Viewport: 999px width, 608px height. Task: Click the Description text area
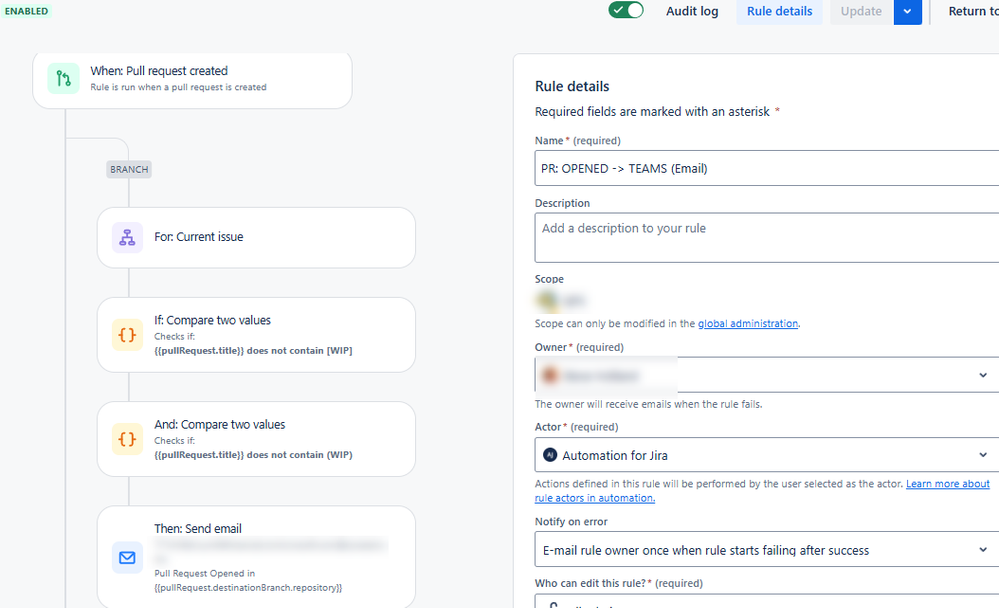(766, 238)
